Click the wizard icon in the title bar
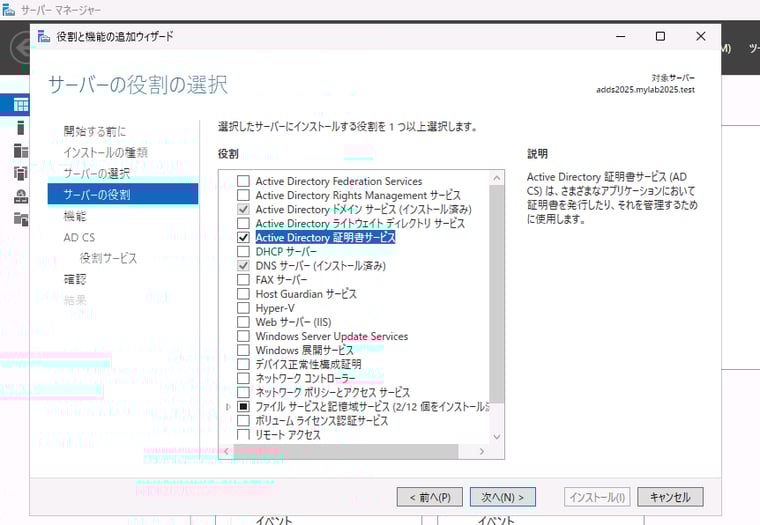 point(44,36)
